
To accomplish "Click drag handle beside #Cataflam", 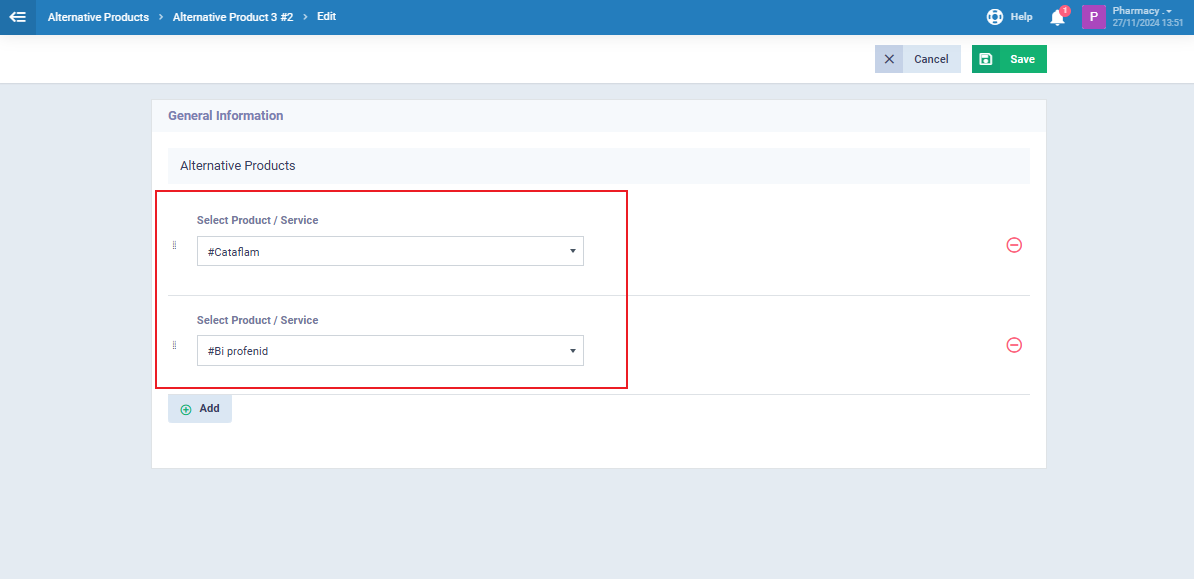I will pyautogui.click(x=174, y=245).
